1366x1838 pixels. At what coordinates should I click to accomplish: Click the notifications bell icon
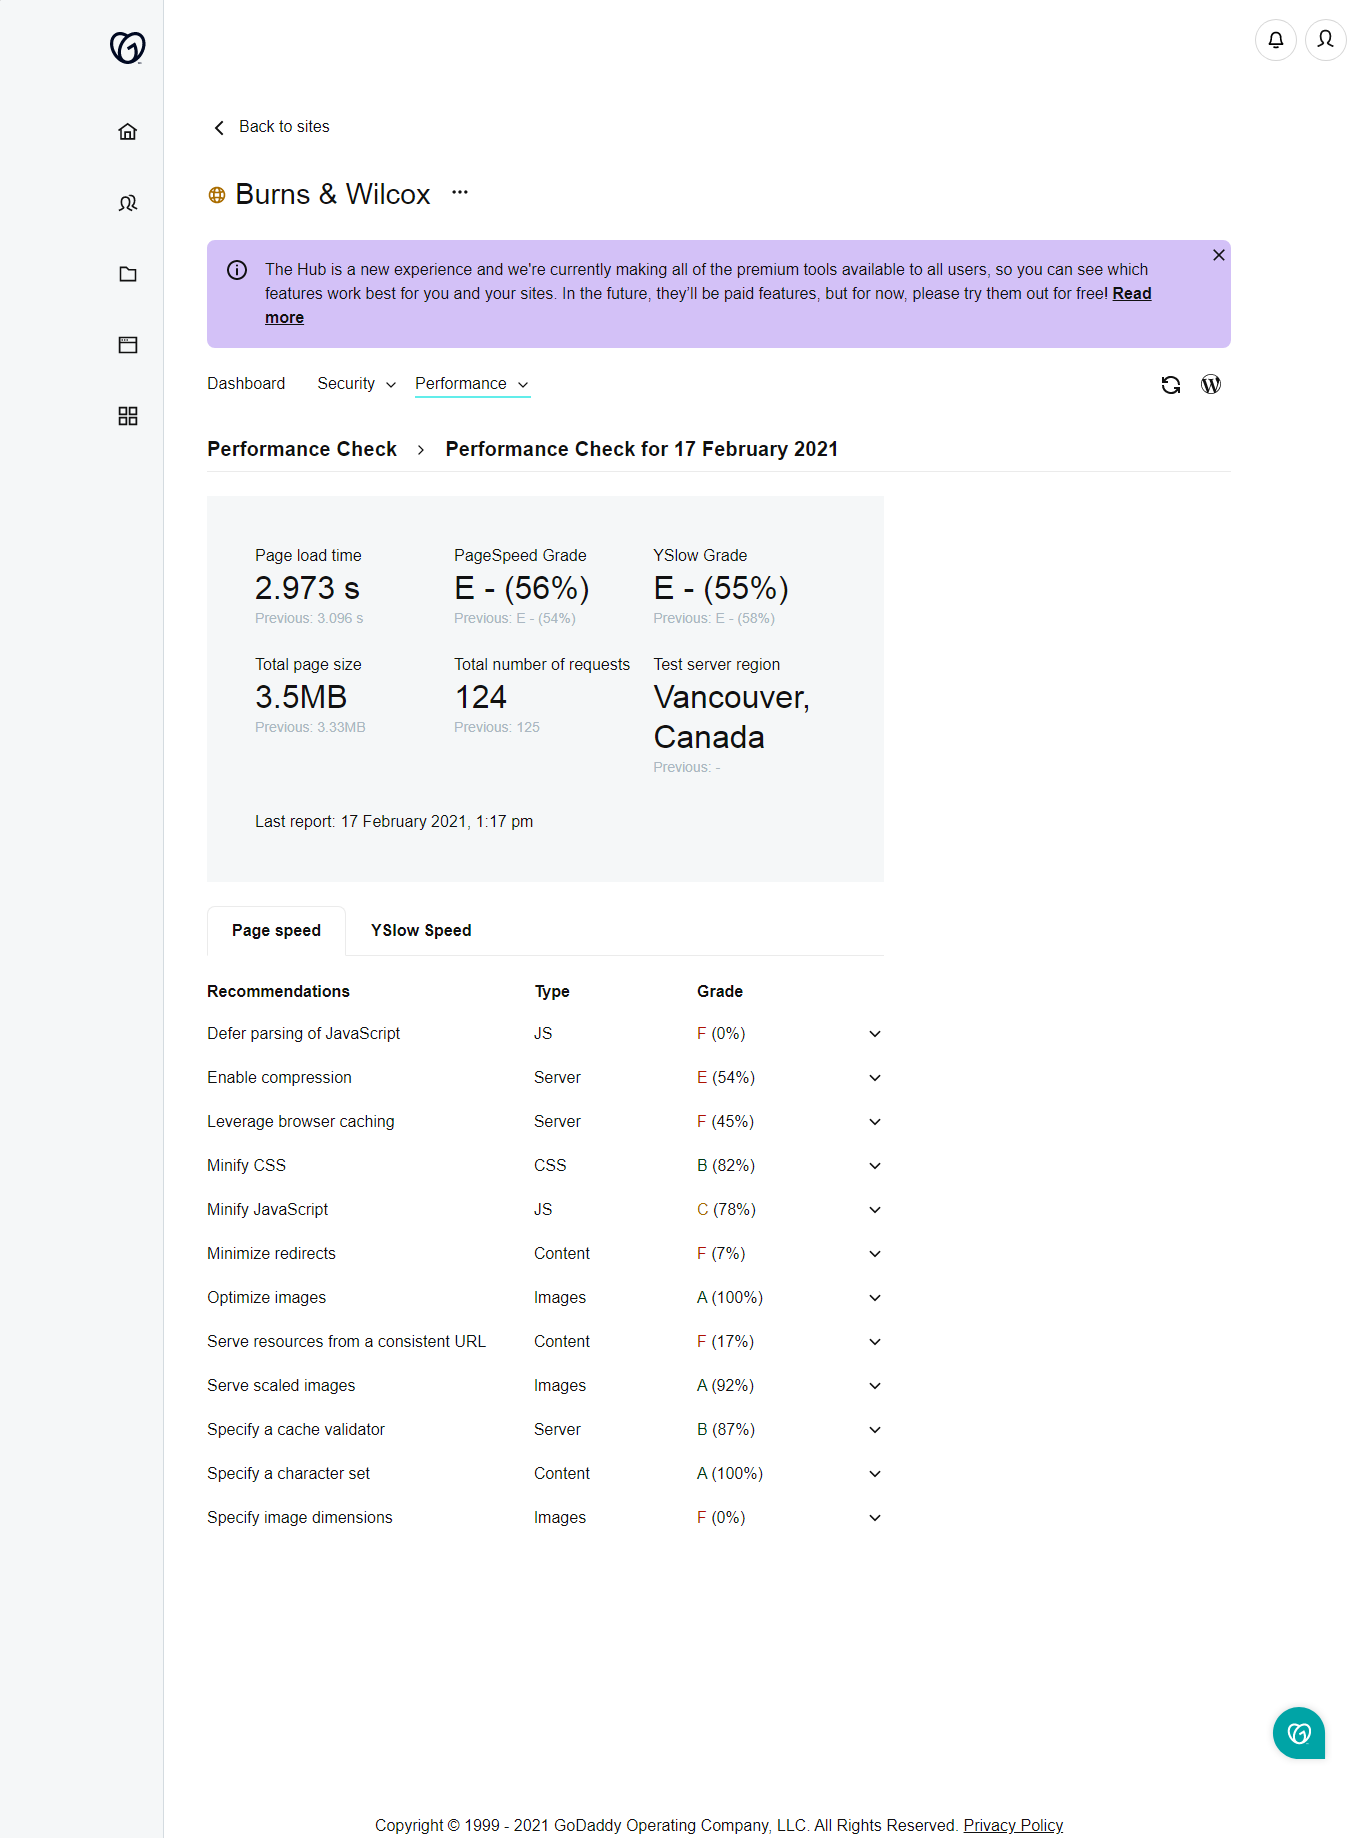(1276, 40)
